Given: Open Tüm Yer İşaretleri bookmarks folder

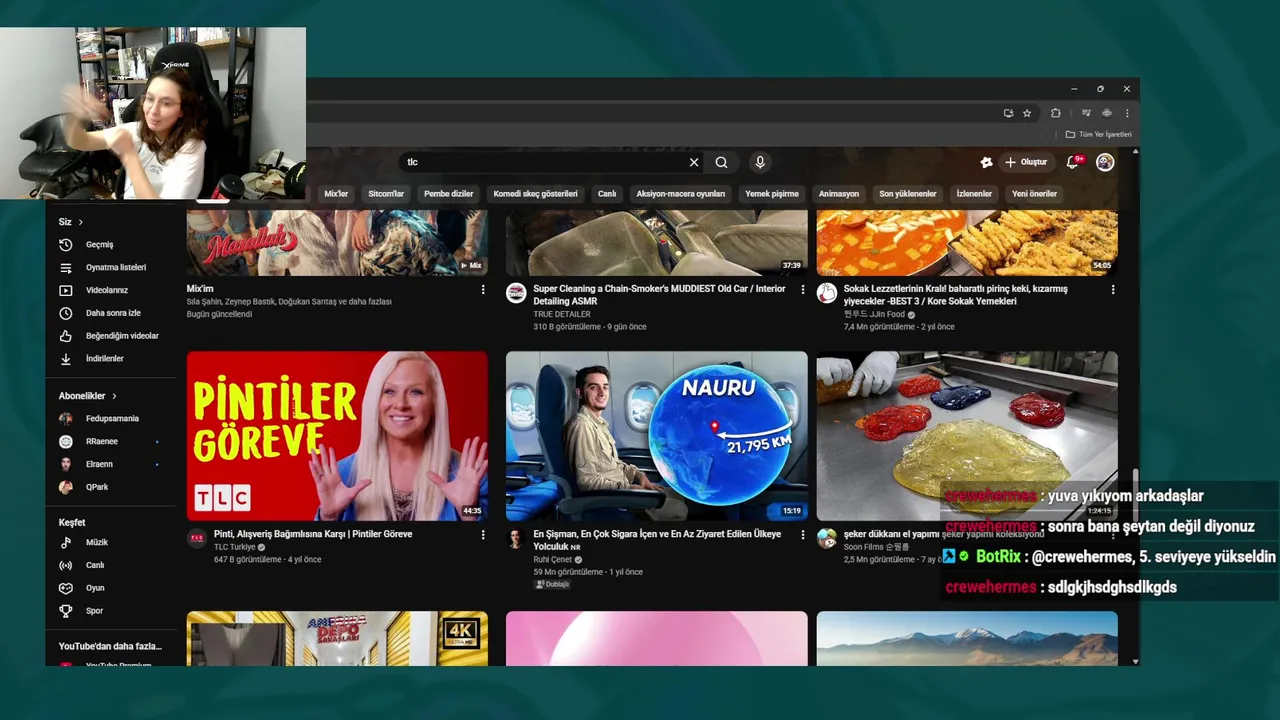Looking at the screenshot, I should click(1098, 134).
